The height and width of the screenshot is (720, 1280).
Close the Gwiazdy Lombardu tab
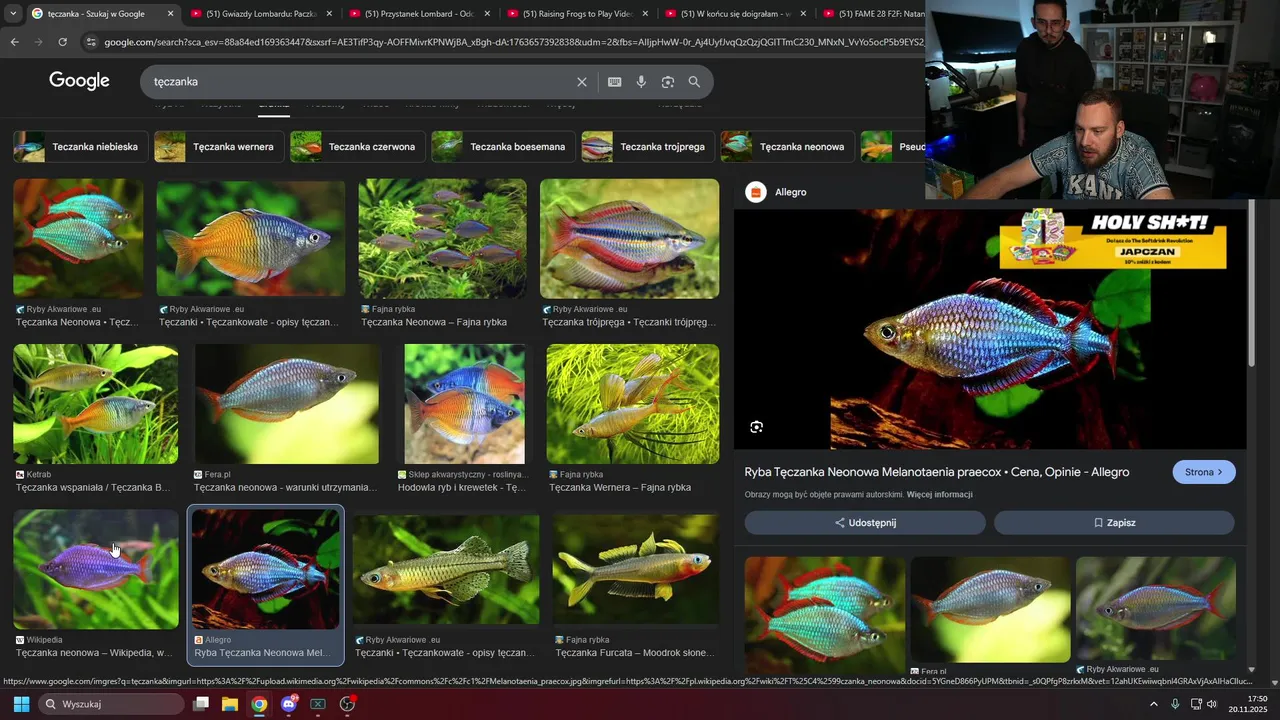(329, 14)
